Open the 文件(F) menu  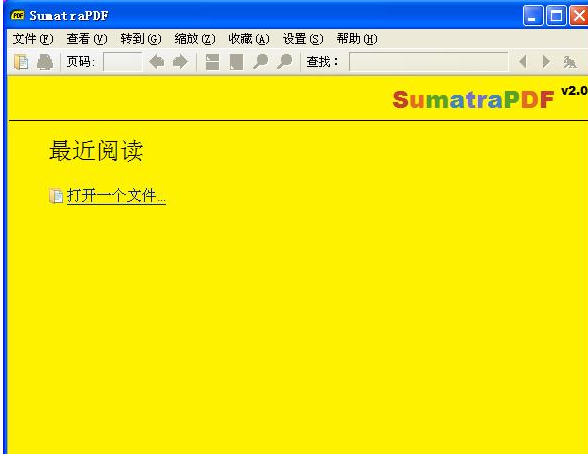[x=33, y=39]
